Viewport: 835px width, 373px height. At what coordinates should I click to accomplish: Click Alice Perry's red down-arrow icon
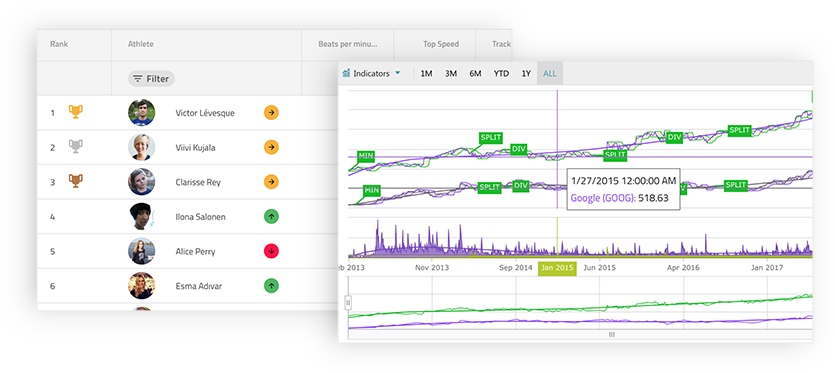pos(272,251)
